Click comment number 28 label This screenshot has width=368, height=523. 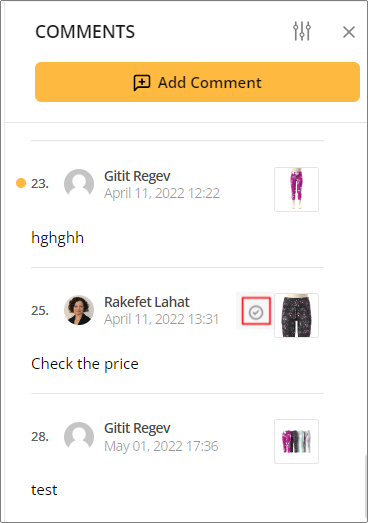(x=40, y=437)
